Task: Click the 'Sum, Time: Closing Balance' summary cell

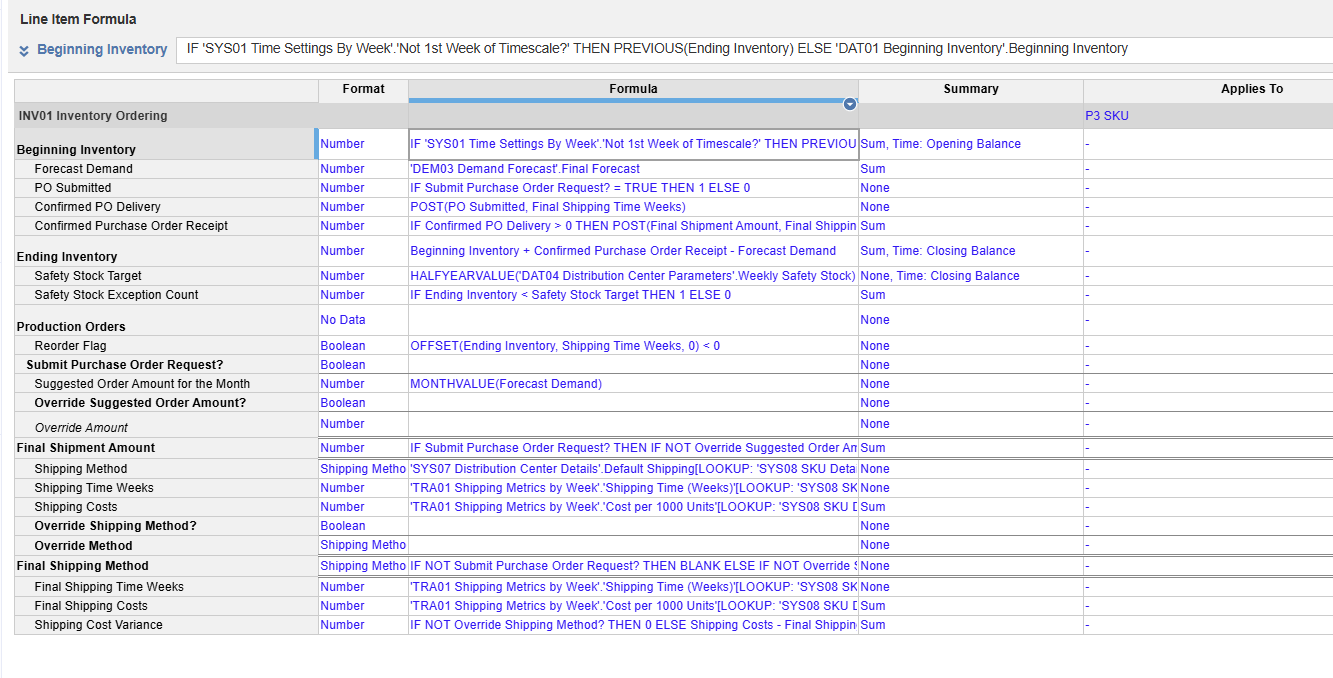Action: point(971,251)
